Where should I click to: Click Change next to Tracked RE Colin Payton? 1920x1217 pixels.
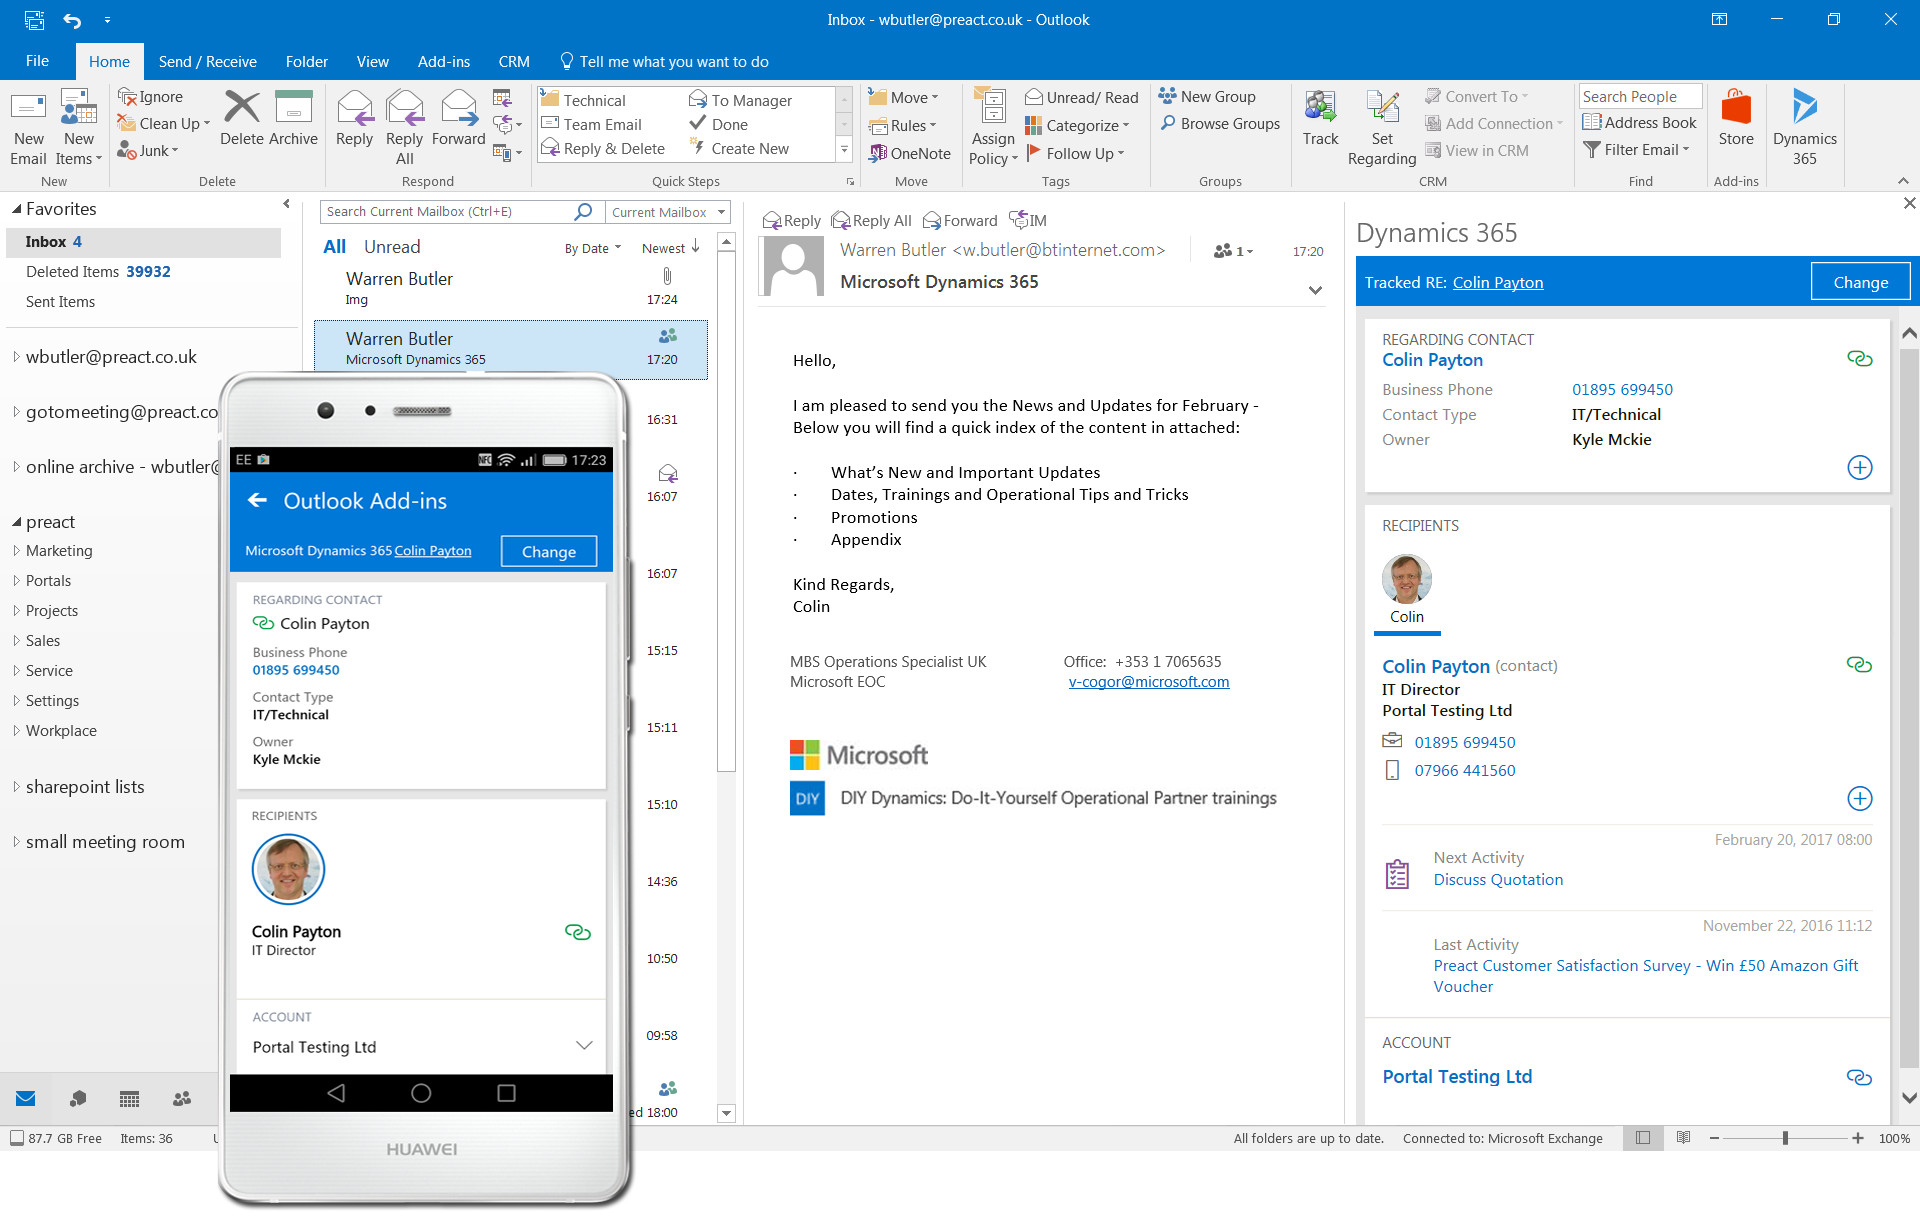(1859, 281)
